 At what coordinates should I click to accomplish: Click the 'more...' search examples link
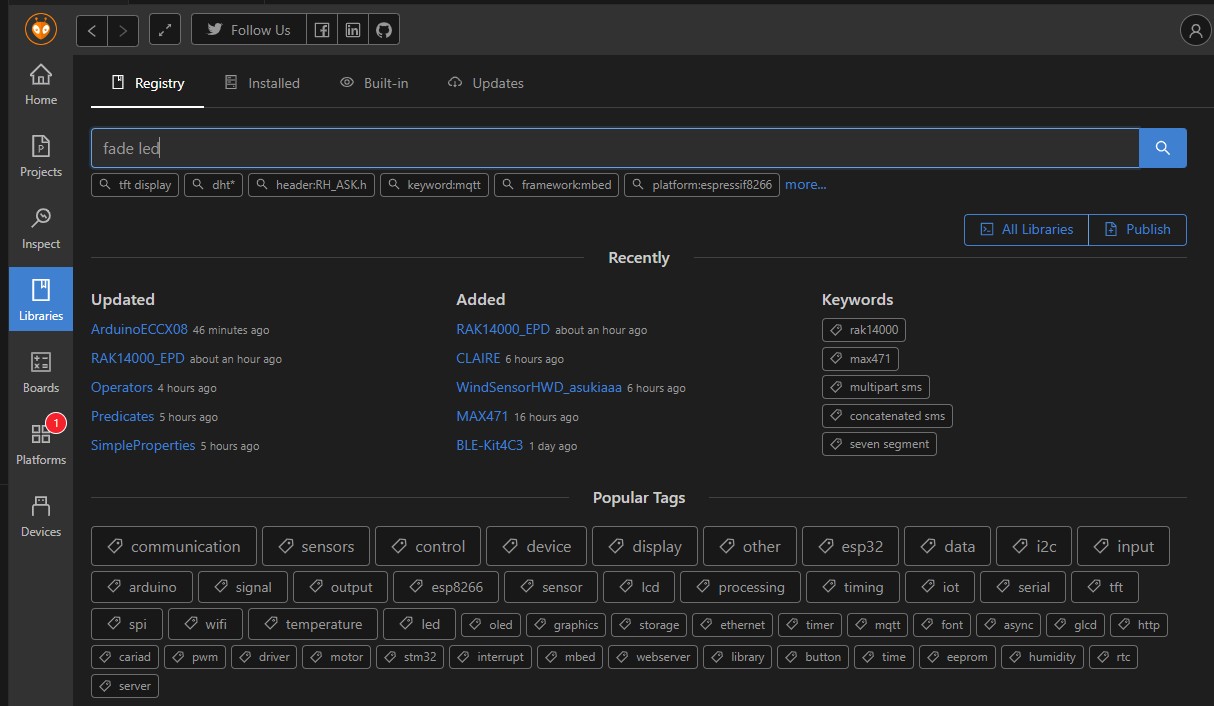[806, 184]
